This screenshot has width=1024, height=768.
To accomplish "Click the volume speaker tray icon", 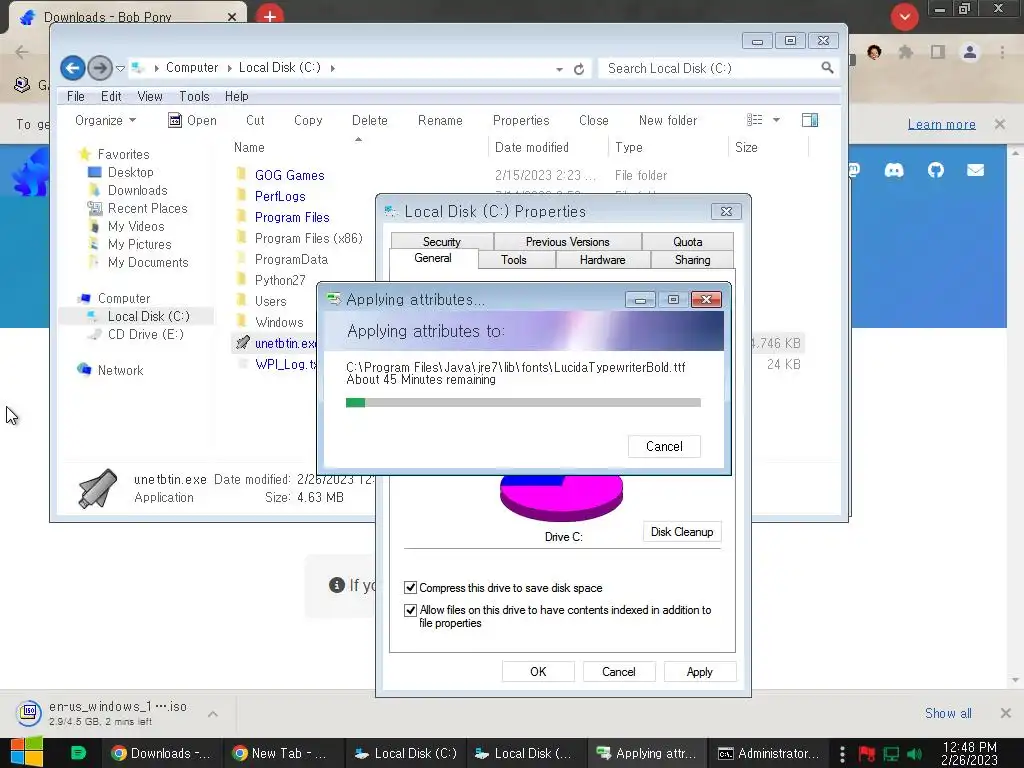I will 914,754.
